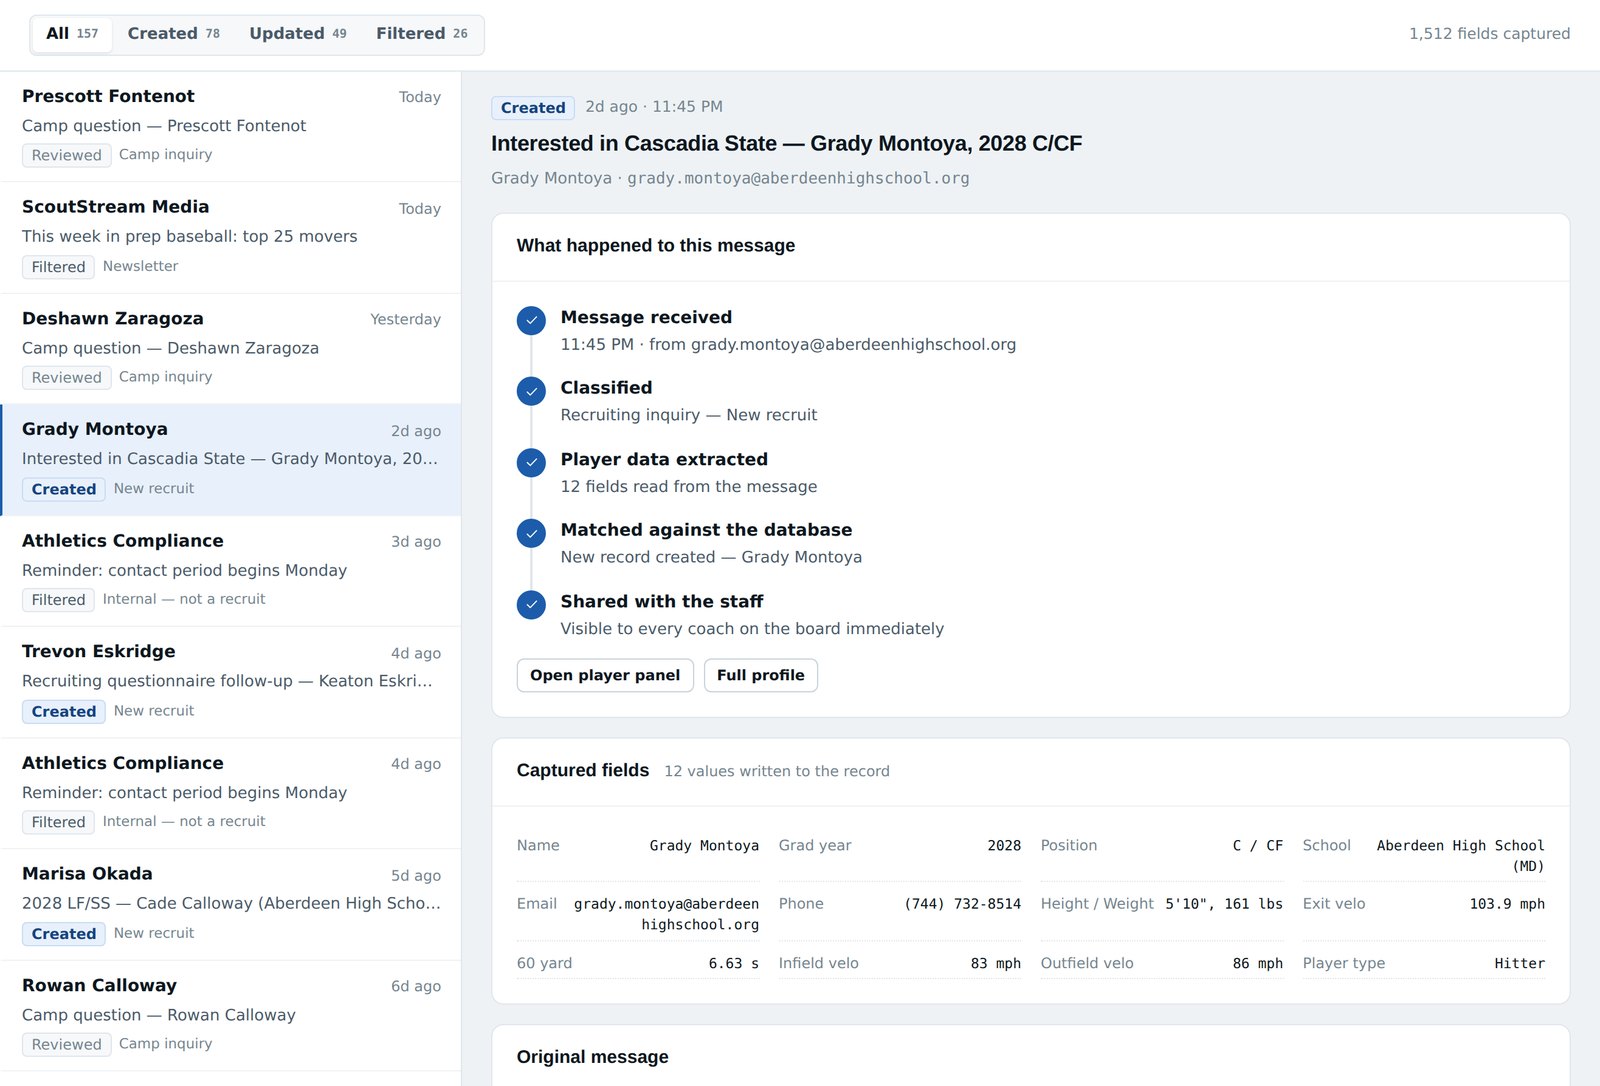Open the Rowan Calloway camp question
Screen dimensions: 1600x1086
pyautogui.click(x=231, y=1015)
